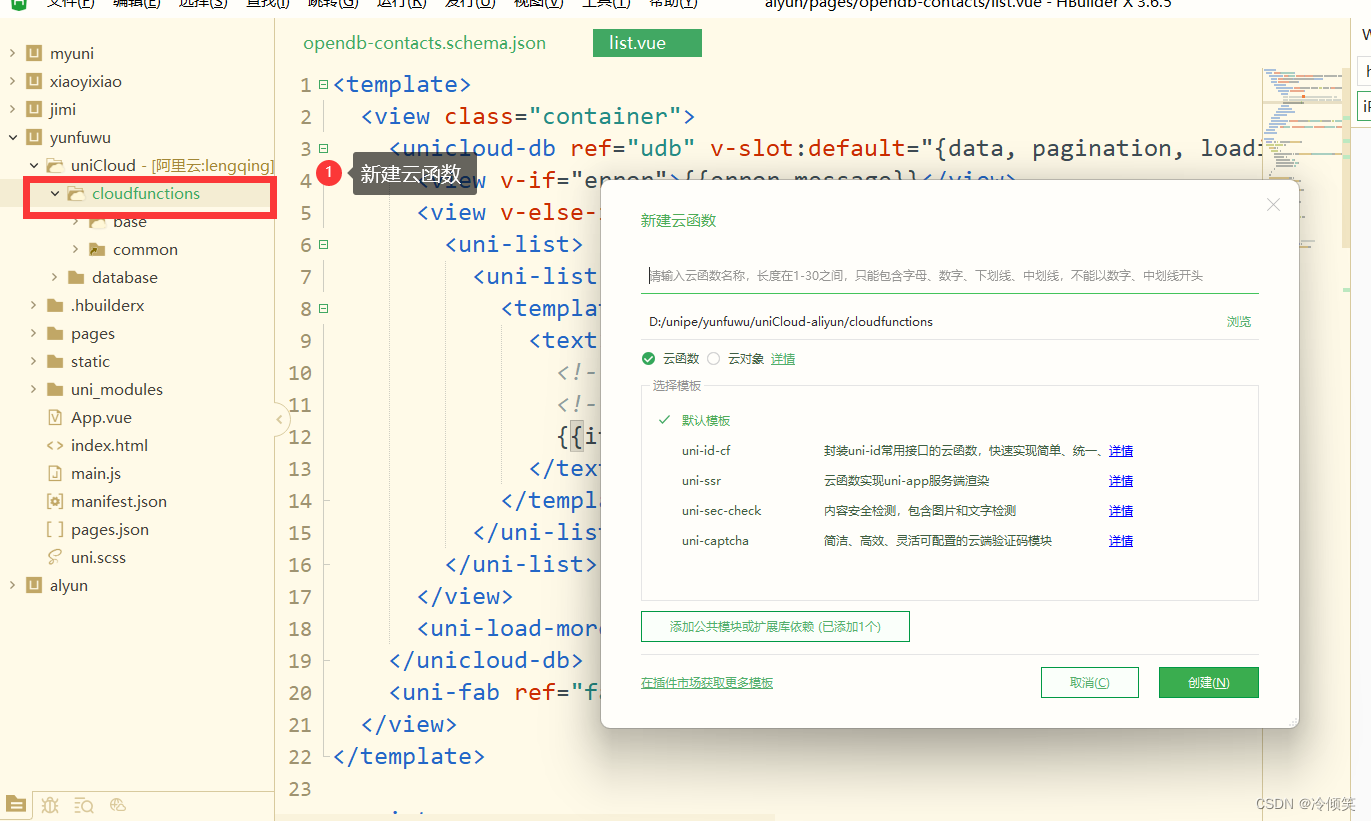The image size is (1371, 821).
Task: Choose the uni-ssr template
Action: tap(701, 481)
